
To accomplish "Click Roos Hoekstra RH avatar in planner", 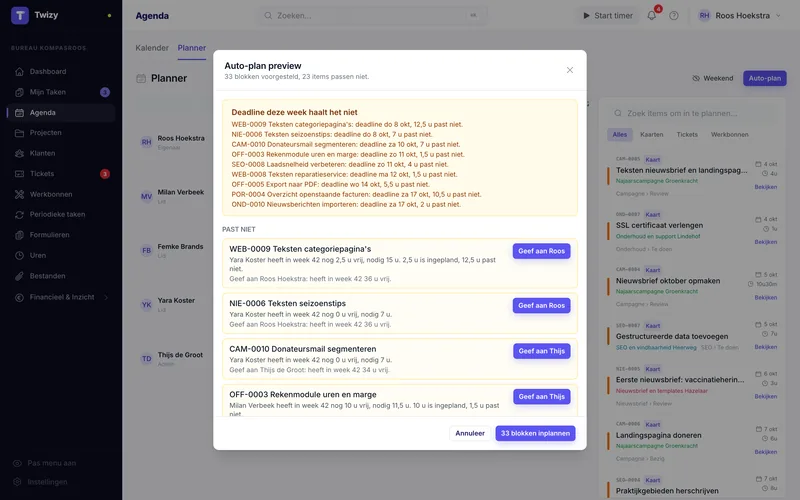I will tap(146, 142).
